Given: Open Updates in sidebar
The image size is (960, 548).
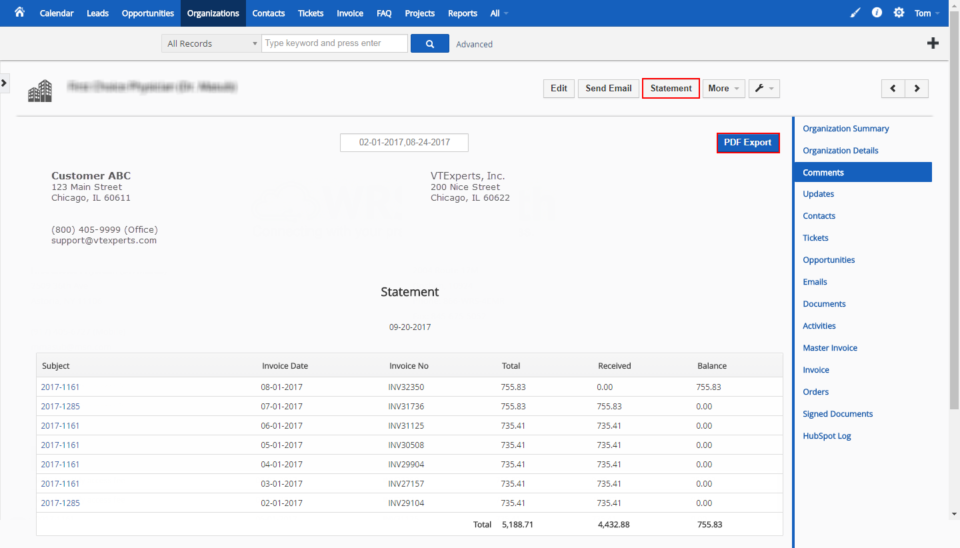Looking at the screenshot, I should coord(818,194).
